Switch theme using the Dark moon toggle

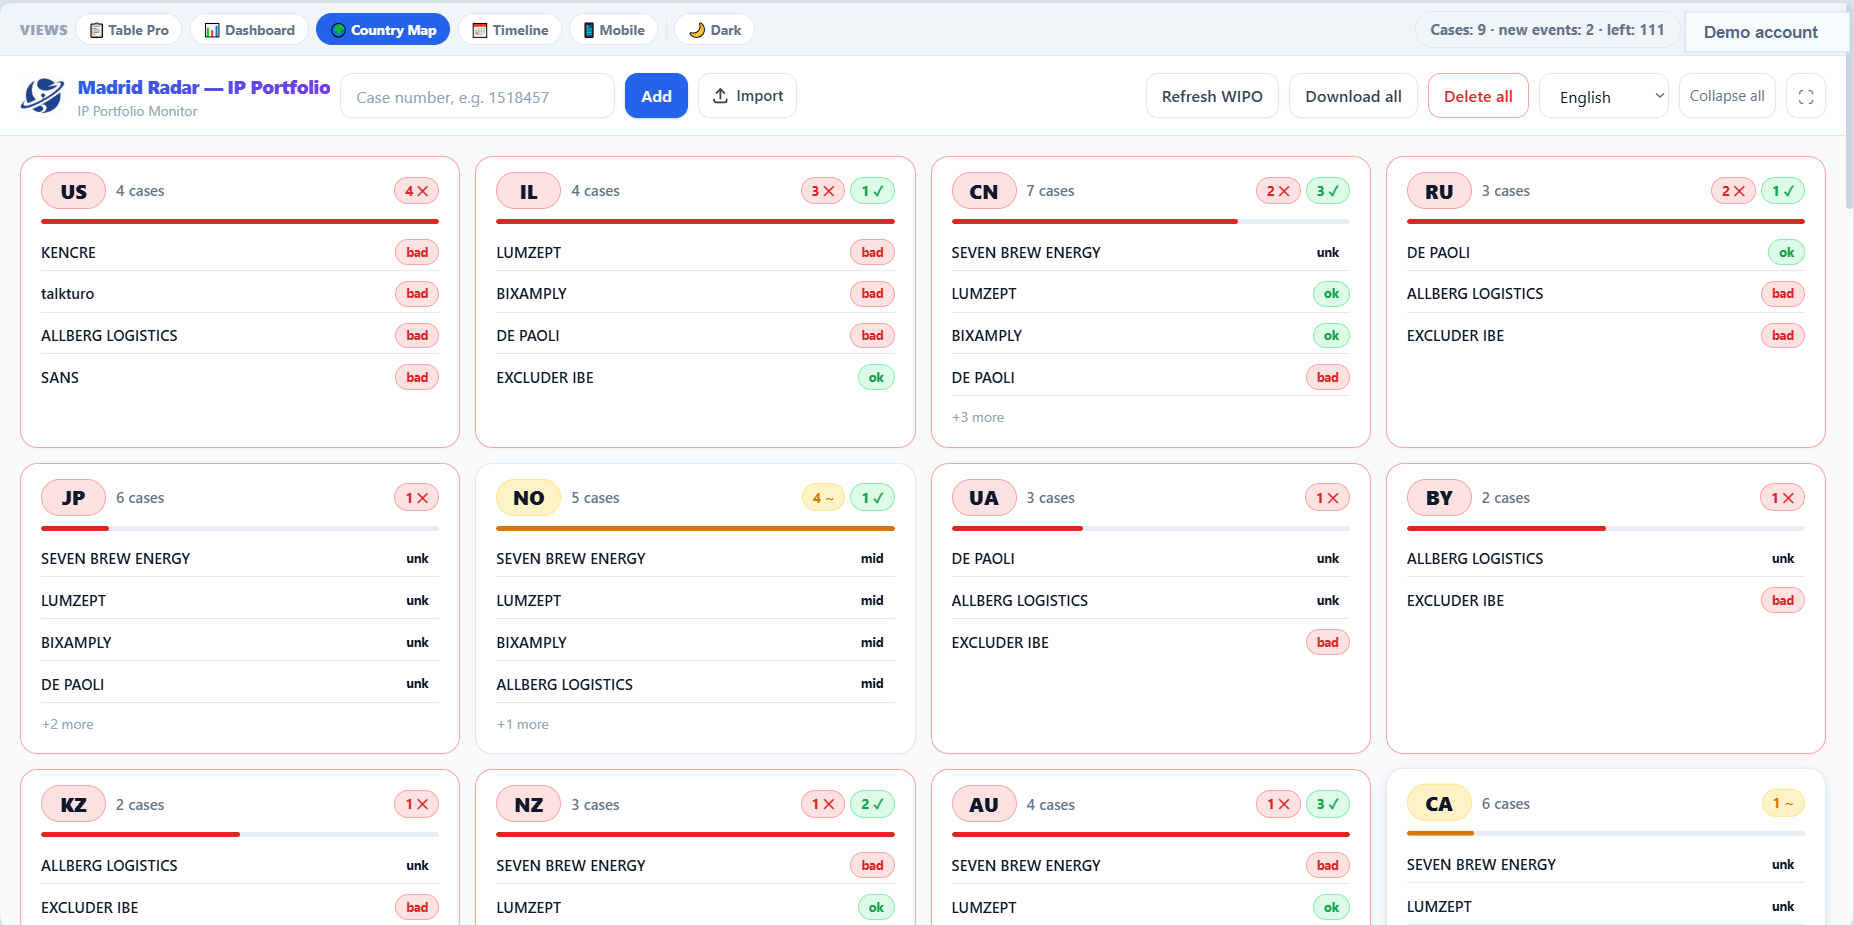[715, 30]
